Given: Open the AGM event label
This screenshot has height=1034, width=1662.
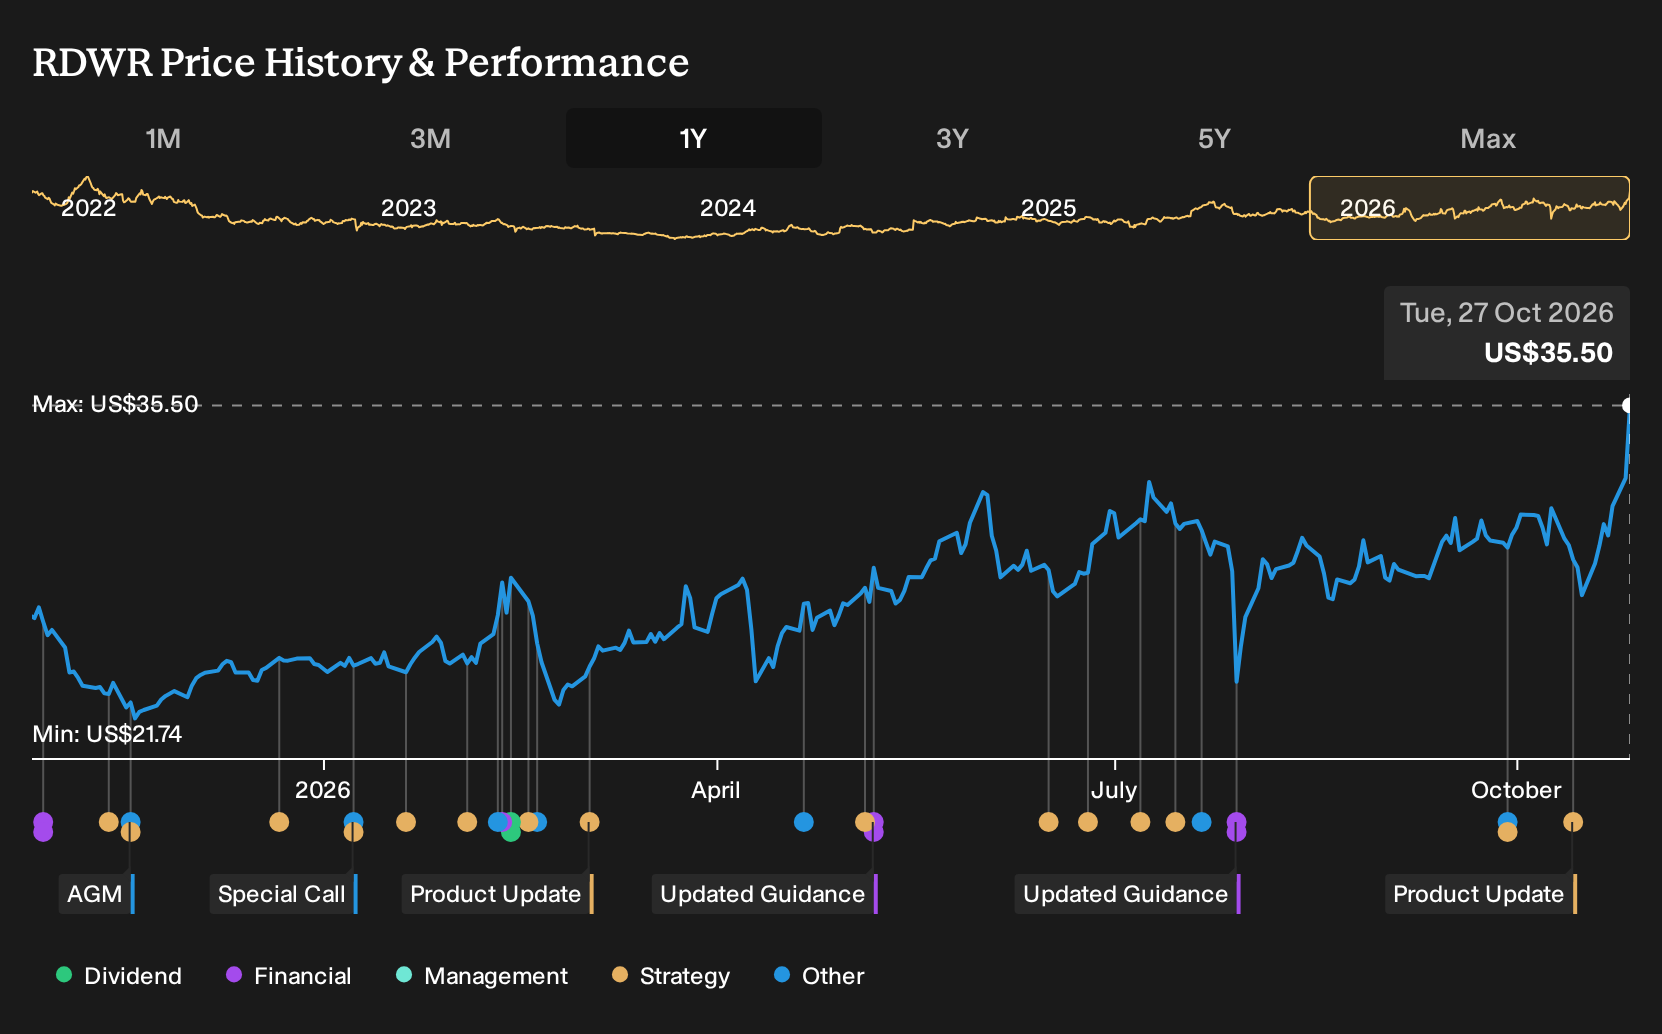Looking at the screenshot, I should point(95,894).
